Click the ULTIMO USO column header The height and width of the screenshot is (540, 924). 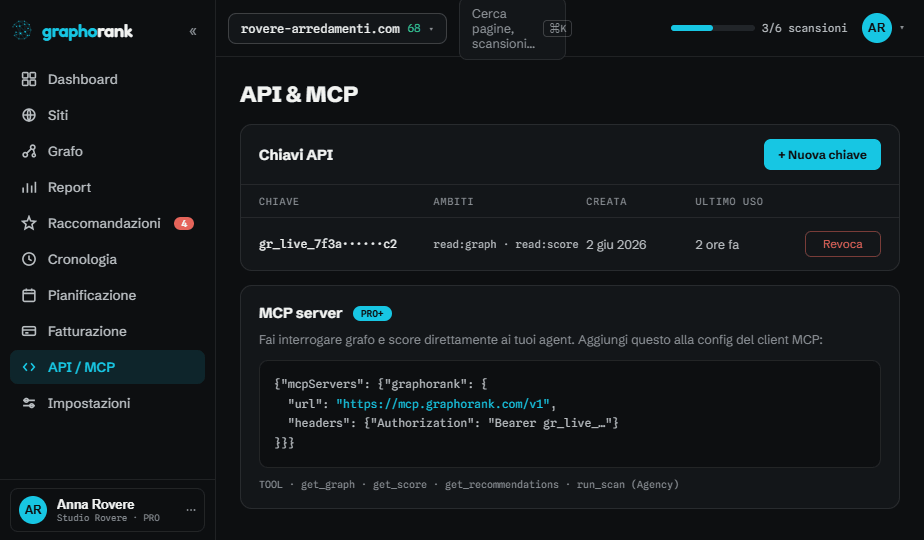click(x=729, y=202)
